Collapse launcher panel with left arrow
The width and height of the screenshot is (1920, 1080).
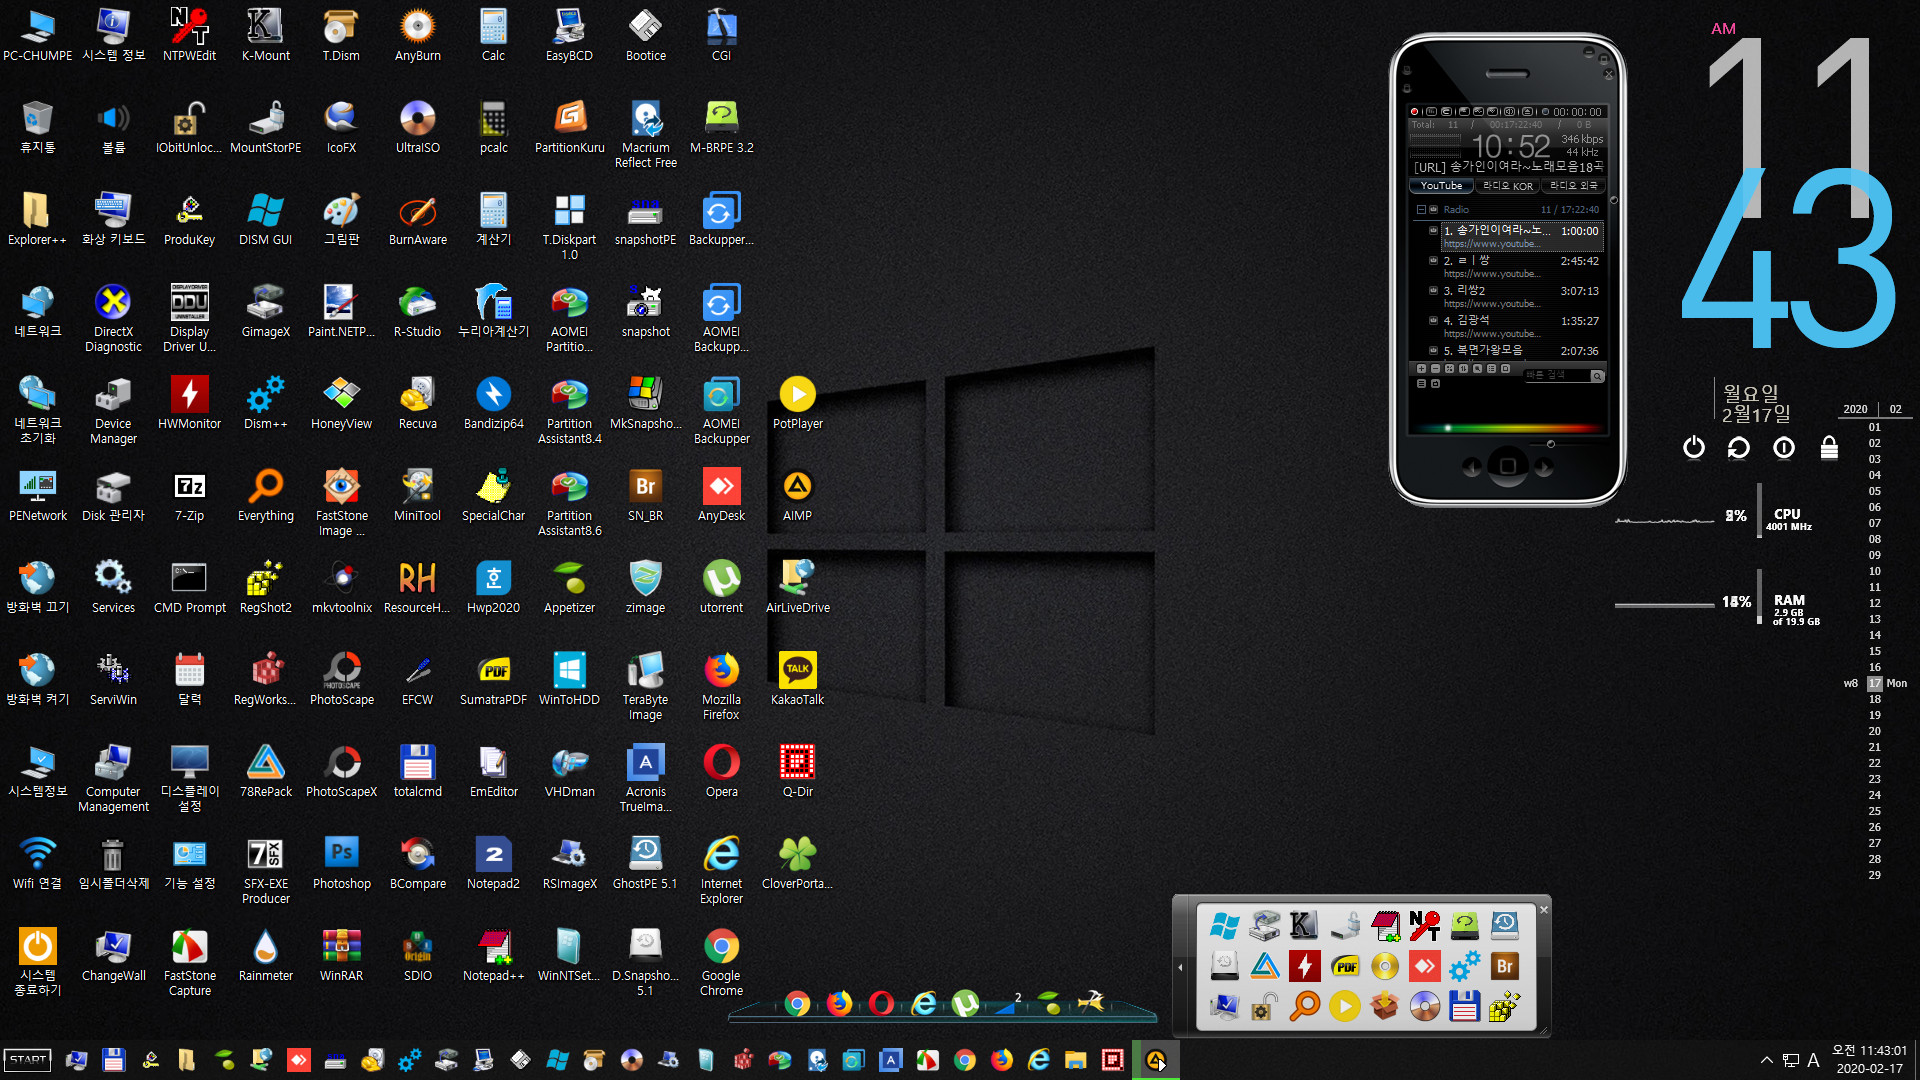pyautogui.click(x=1180, y=967)
